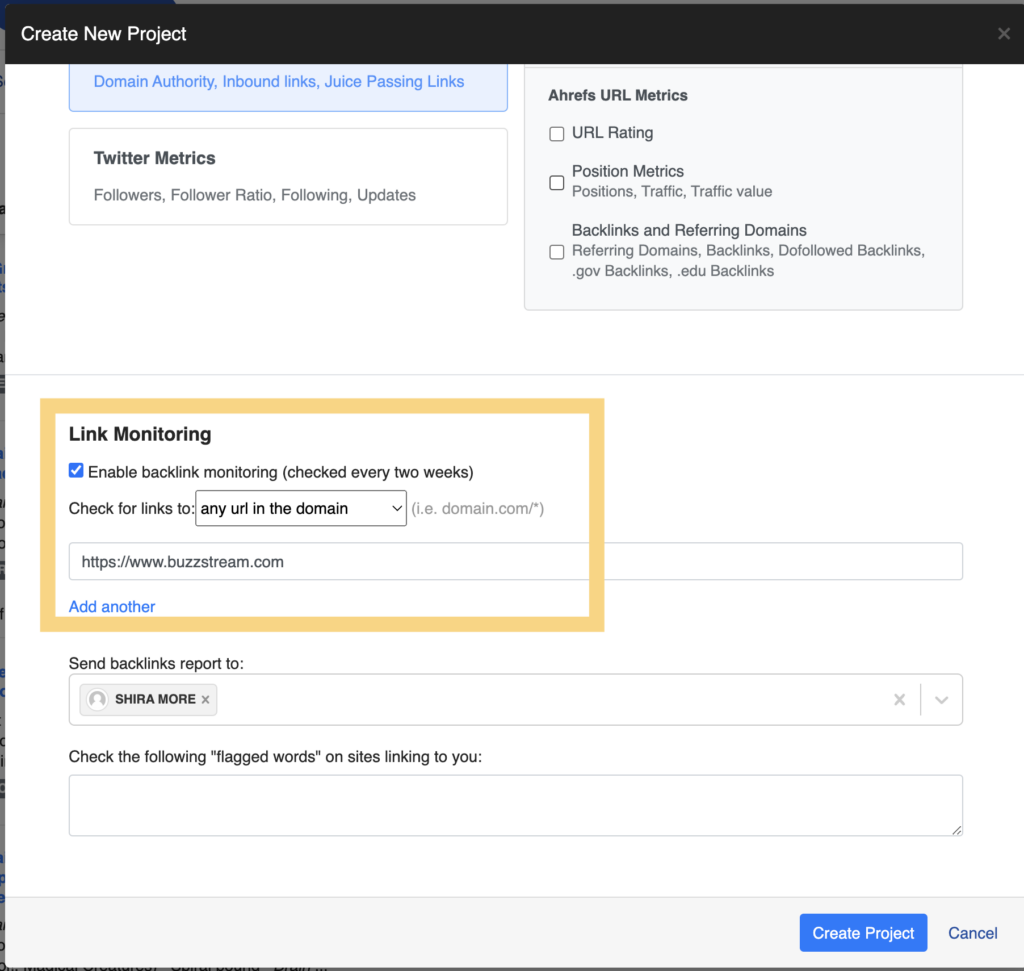Click empty area of the recipients select field
The image size is (1024, 971).
[x=550, y=700]
